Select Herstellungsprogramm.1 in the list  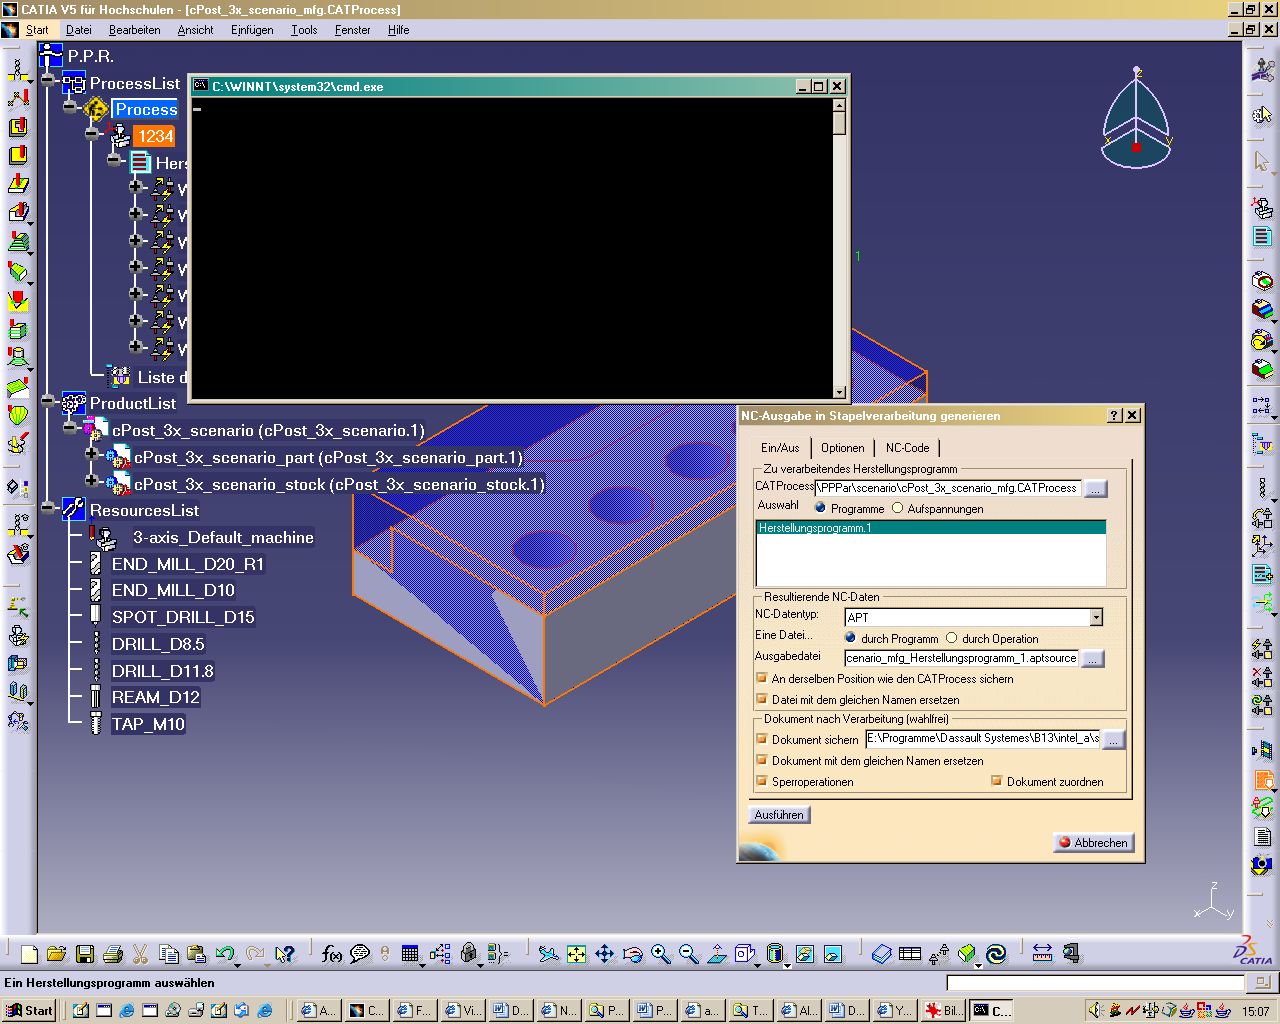pos(931,528)
